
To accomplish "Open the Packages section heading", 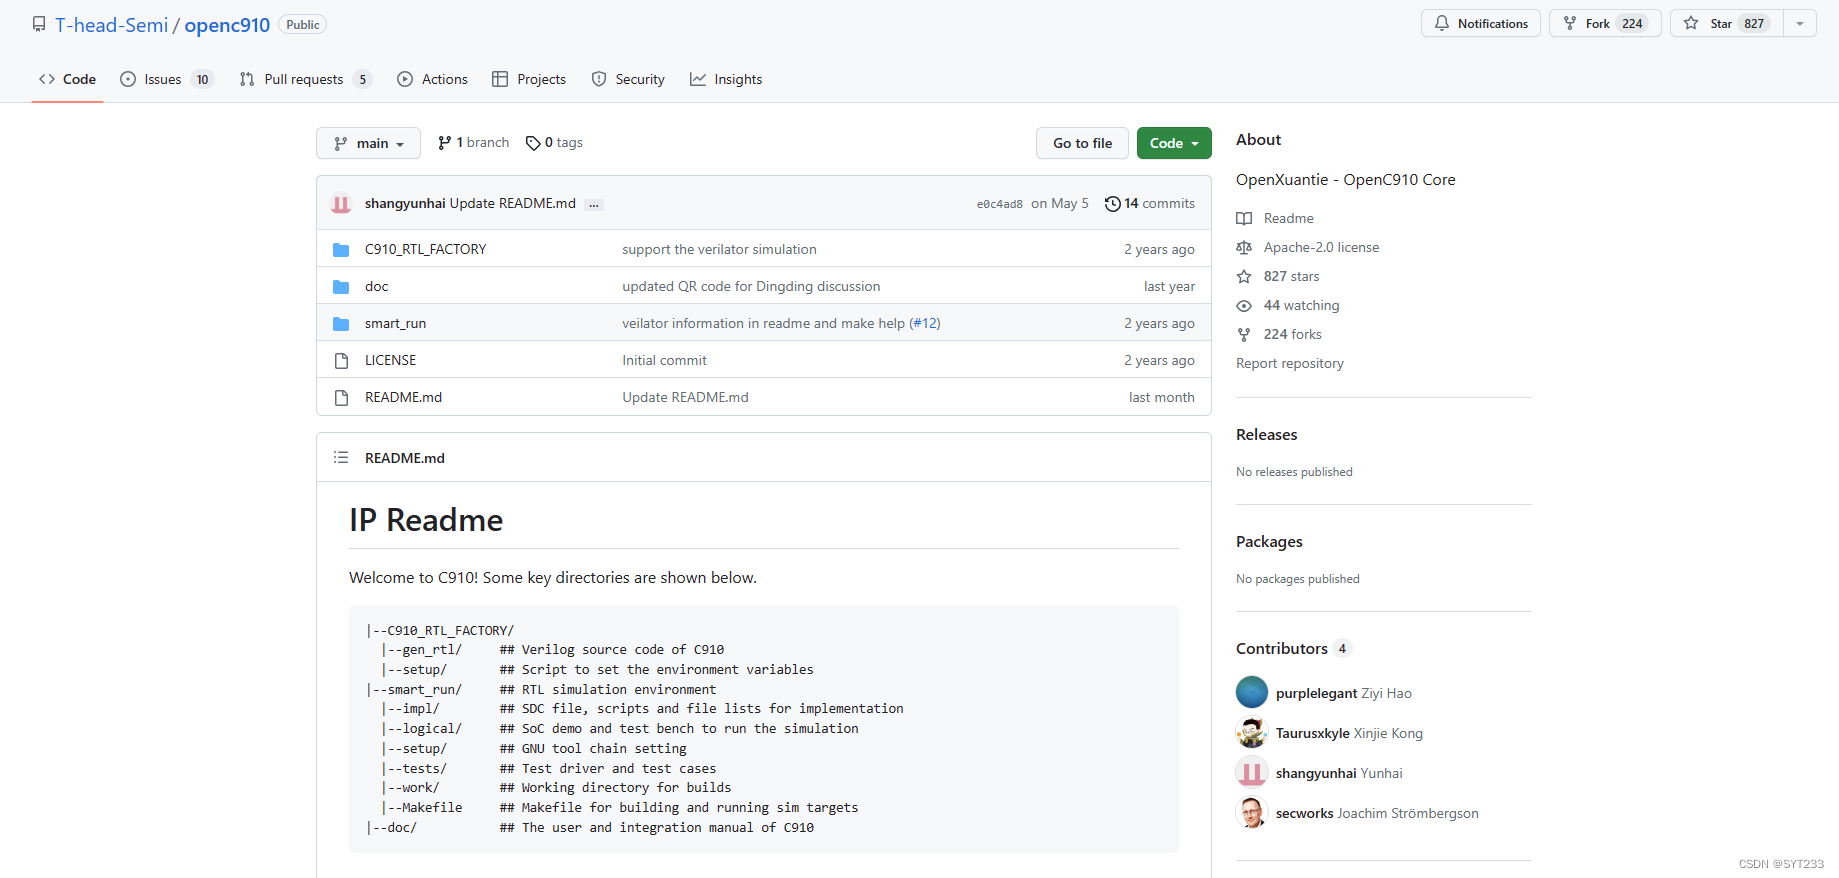I will point(1269,542).
